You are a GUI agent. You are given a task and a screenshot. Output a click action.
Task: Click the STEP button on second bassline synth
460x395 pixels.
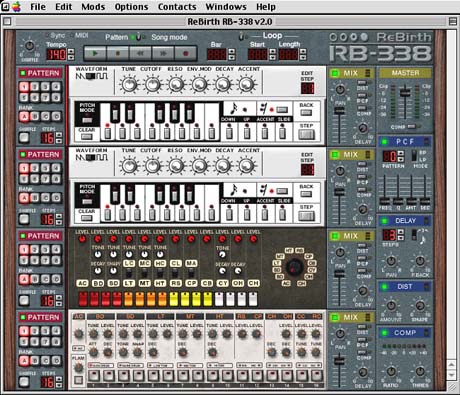pyautogui.click(x=306, y=216)
